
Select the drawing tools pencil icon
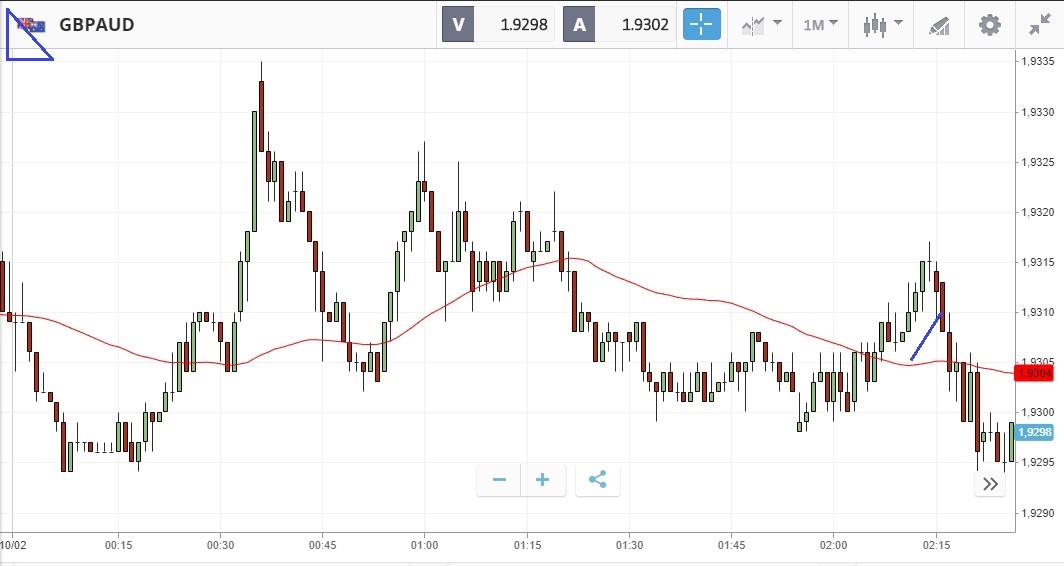coord(938,24)
